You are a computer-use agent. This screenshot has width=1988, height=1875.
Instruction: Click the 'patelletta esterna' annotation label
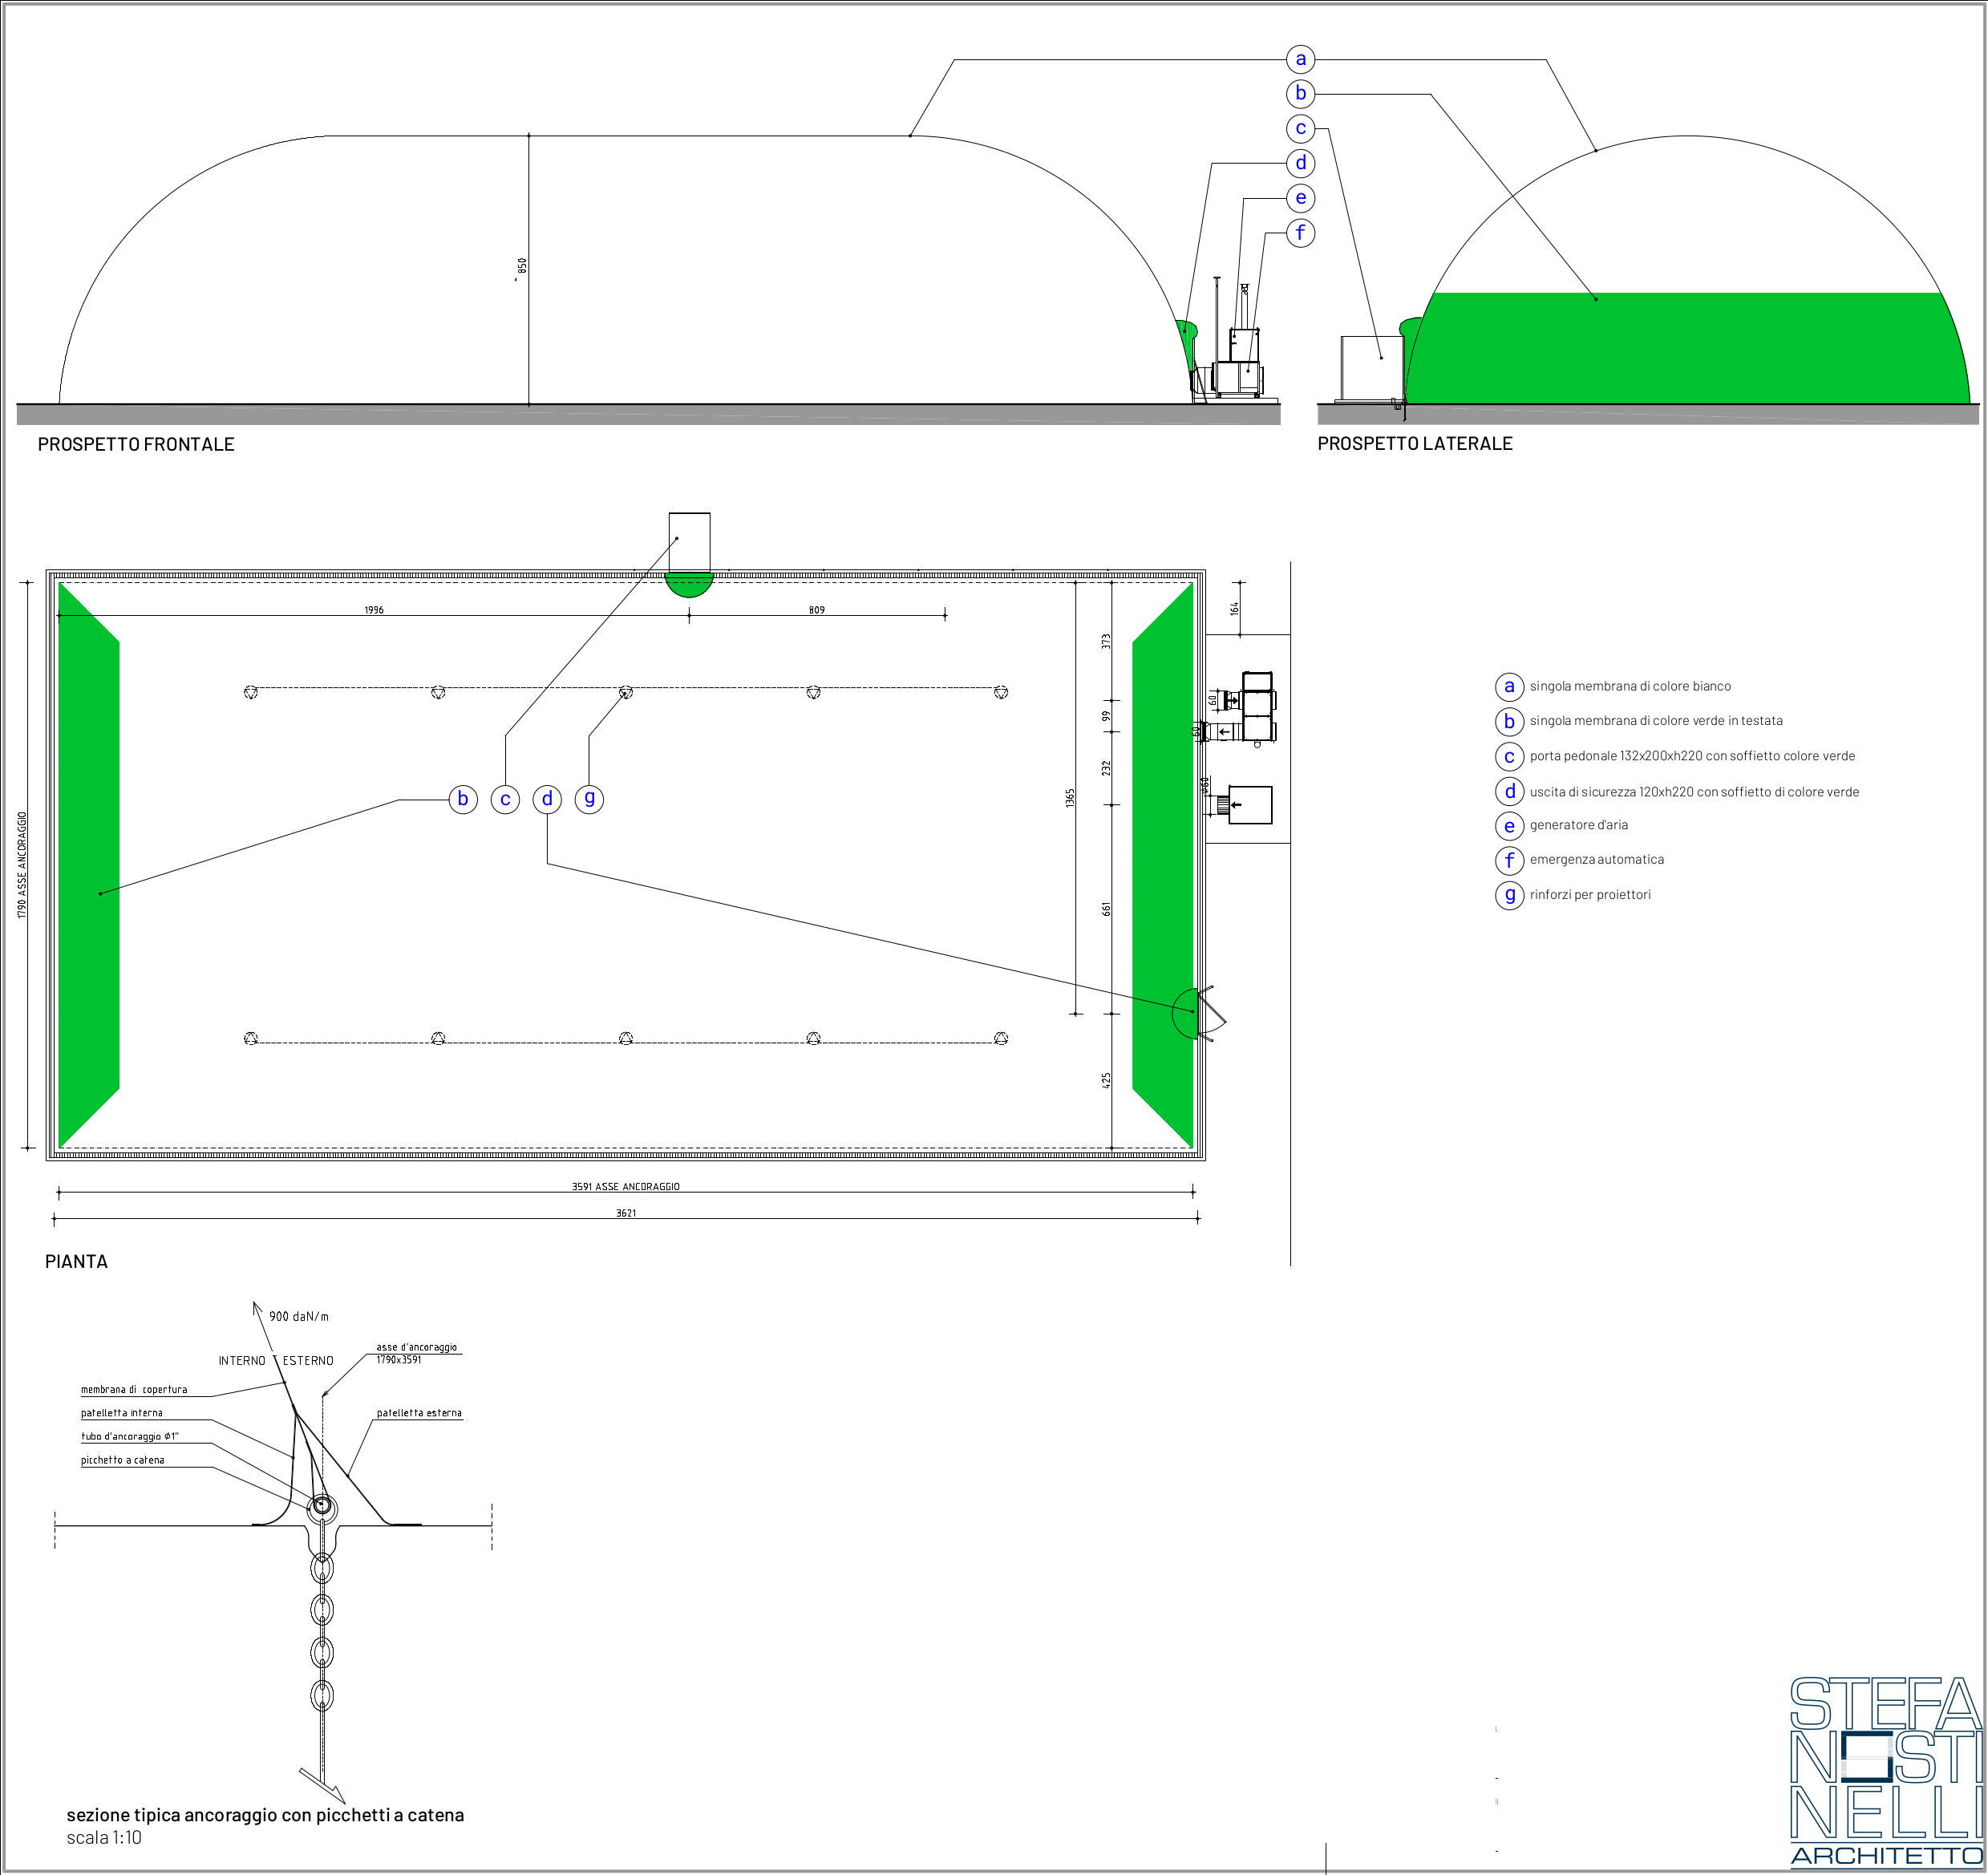point(419,1413)
